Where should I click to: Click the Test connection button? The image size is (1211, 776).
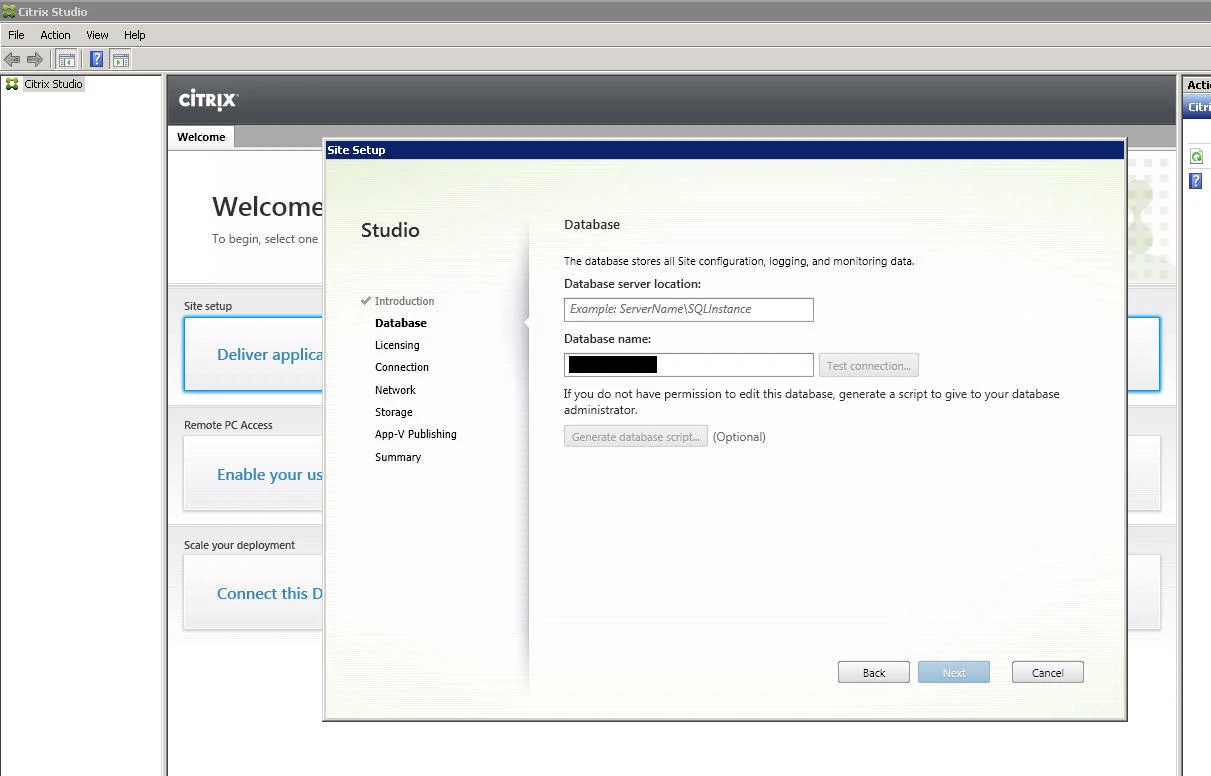(868, 365)
